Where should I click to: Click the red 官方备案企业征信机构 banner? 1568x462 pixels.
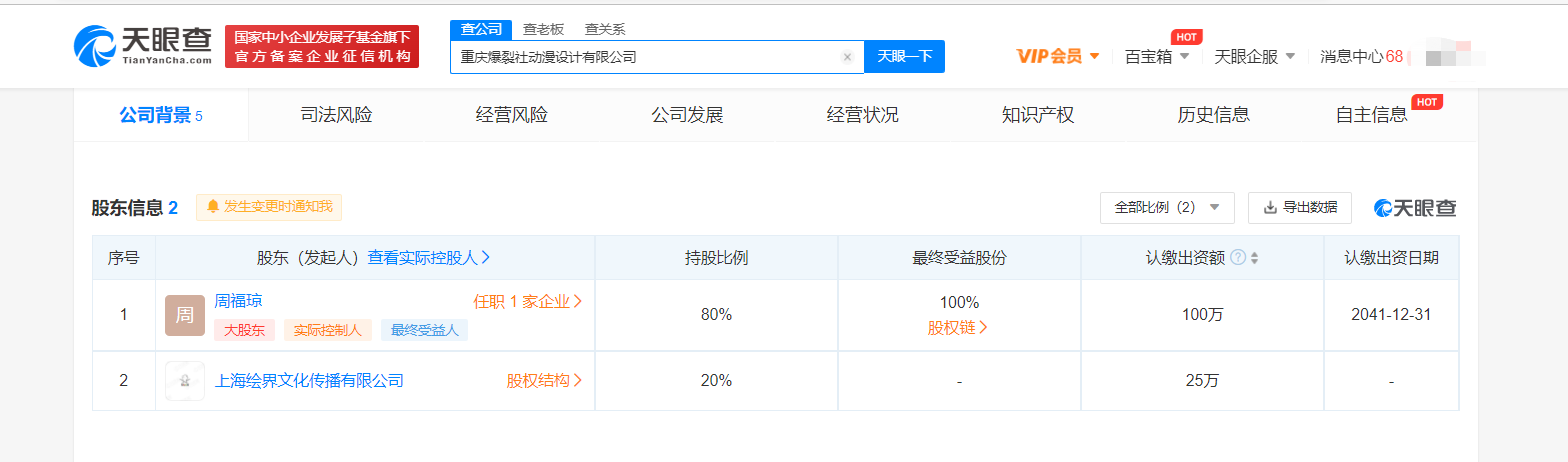(x=322, y=47)
